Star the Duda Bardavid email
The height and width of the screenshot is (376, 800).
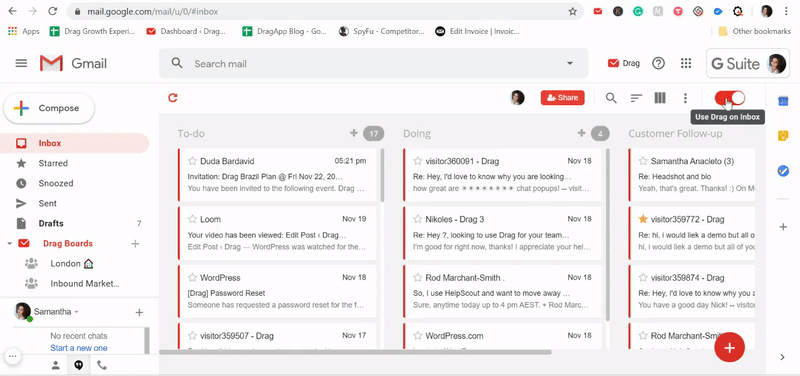(x=192, y=161)
